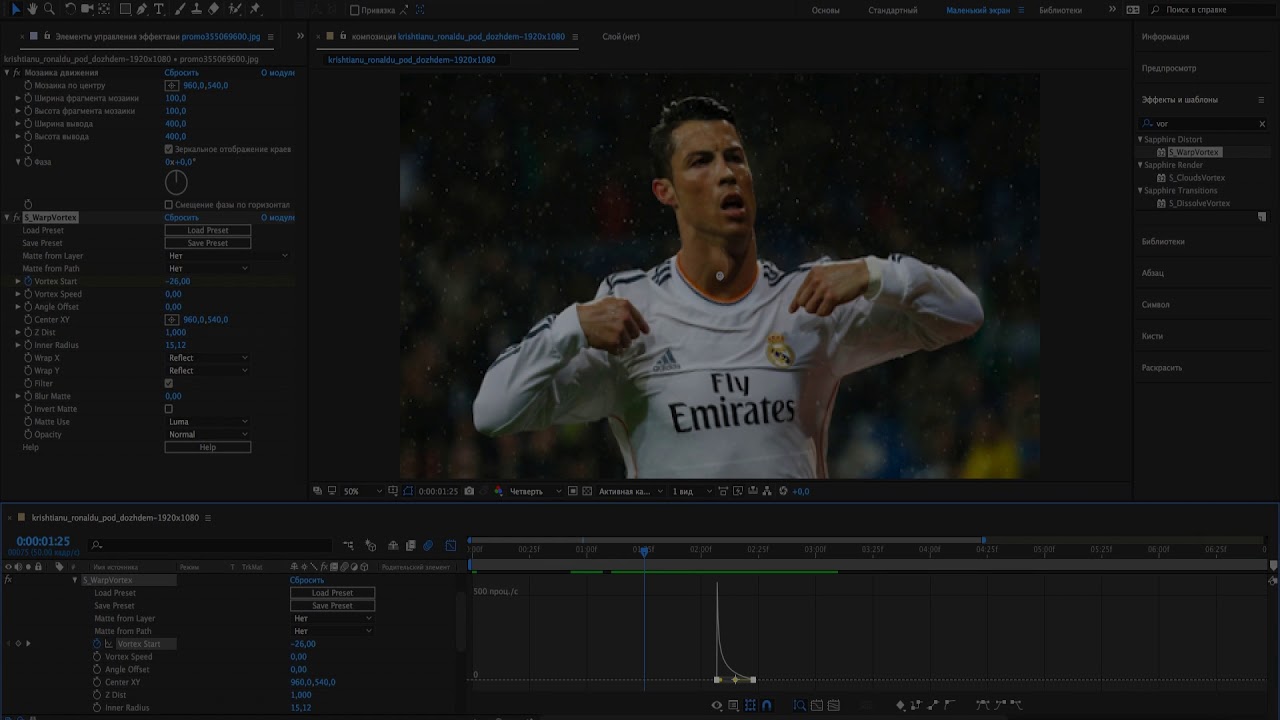
Task: Click Сбросить for S_WarpVortex in effect controls
Action: [181, 217]
